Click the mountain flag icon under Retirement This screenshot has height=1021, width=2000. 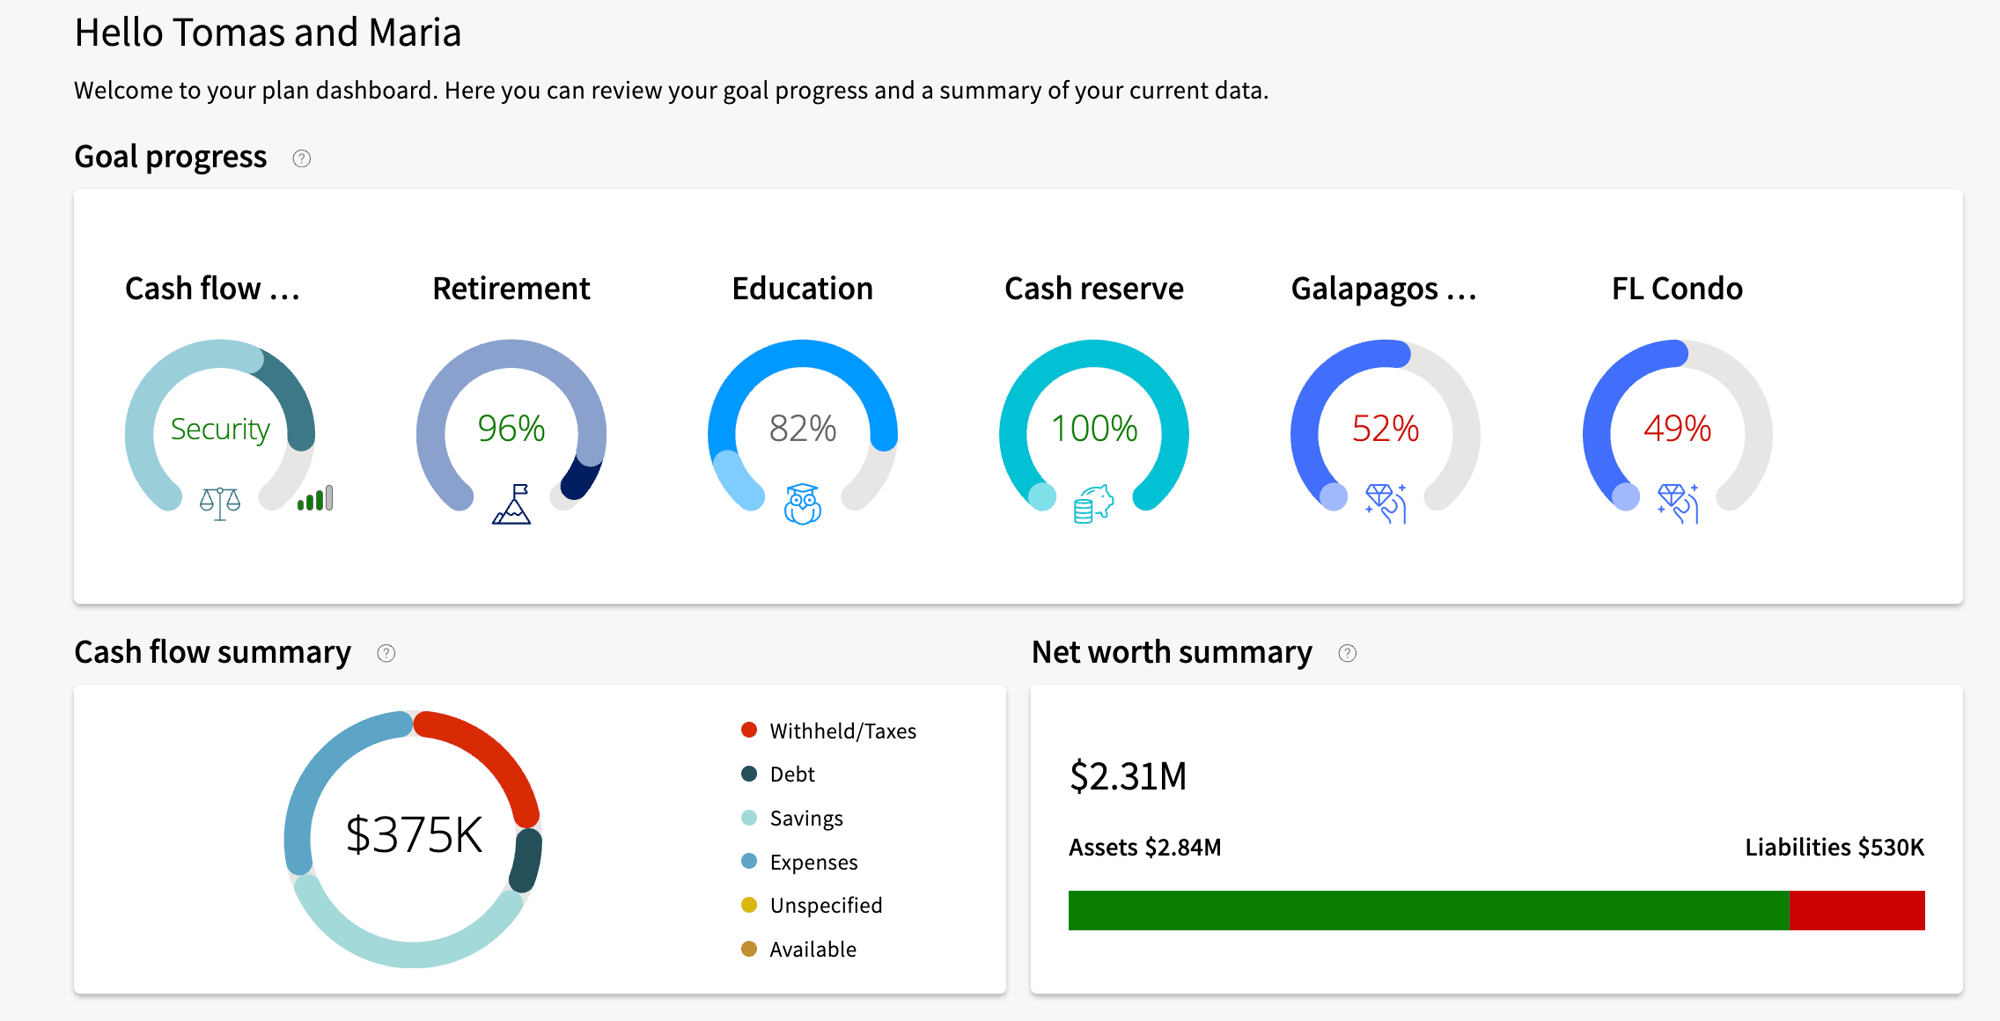tap(511, 504)
